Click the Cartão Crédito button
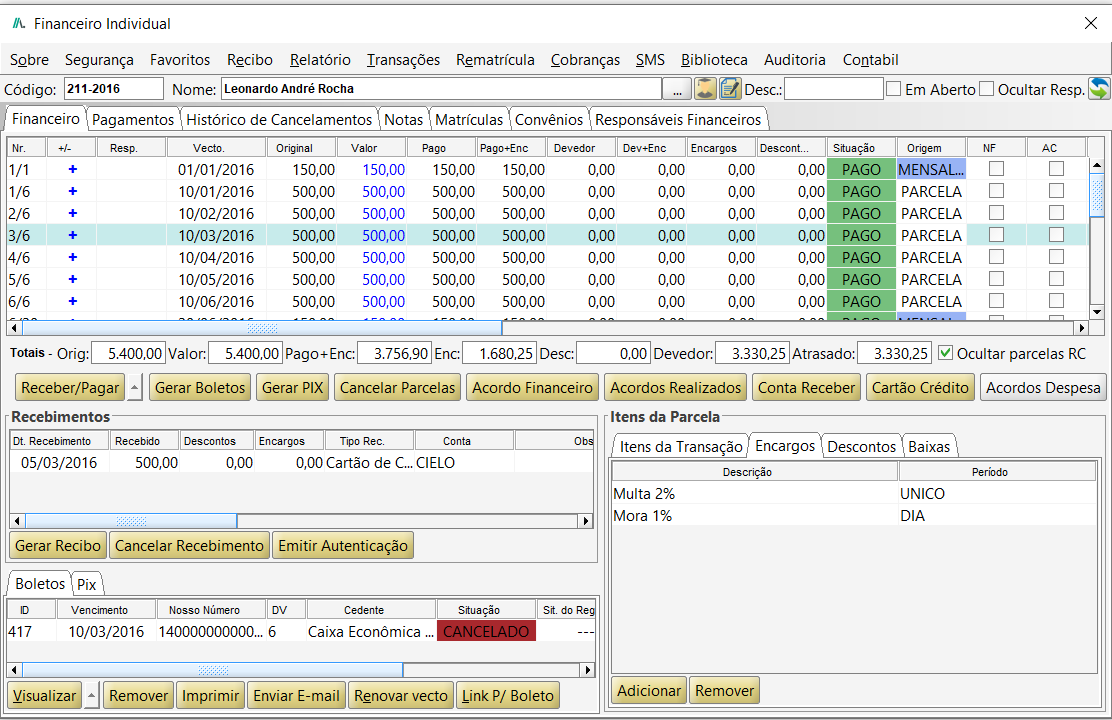 pos(920,387)
